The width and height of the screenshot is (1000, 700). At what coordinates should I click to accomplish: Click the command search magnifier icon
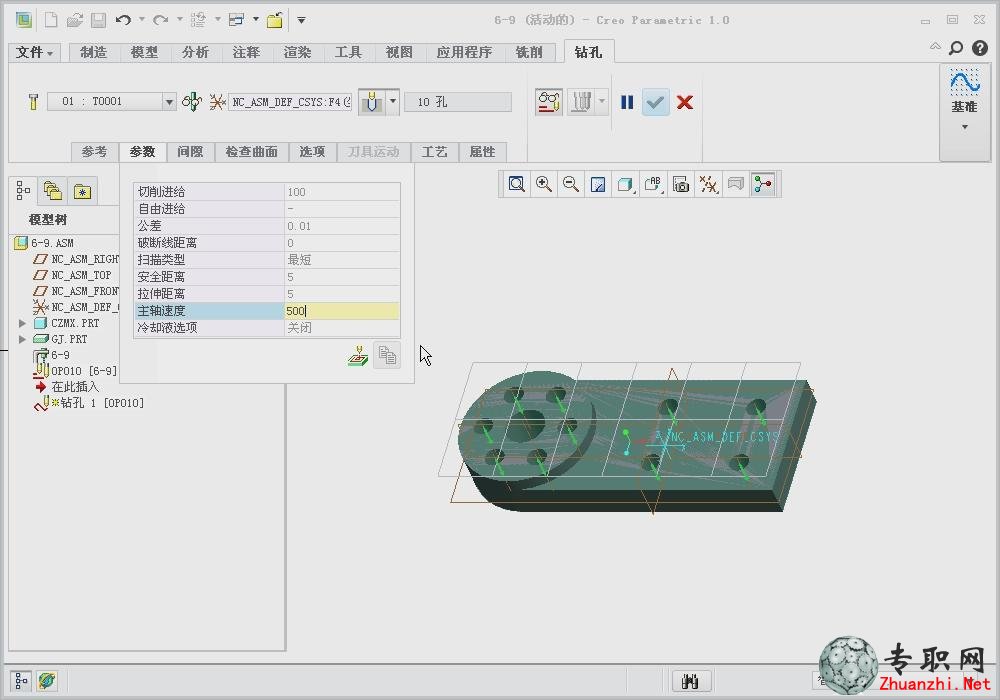point(955,48)
